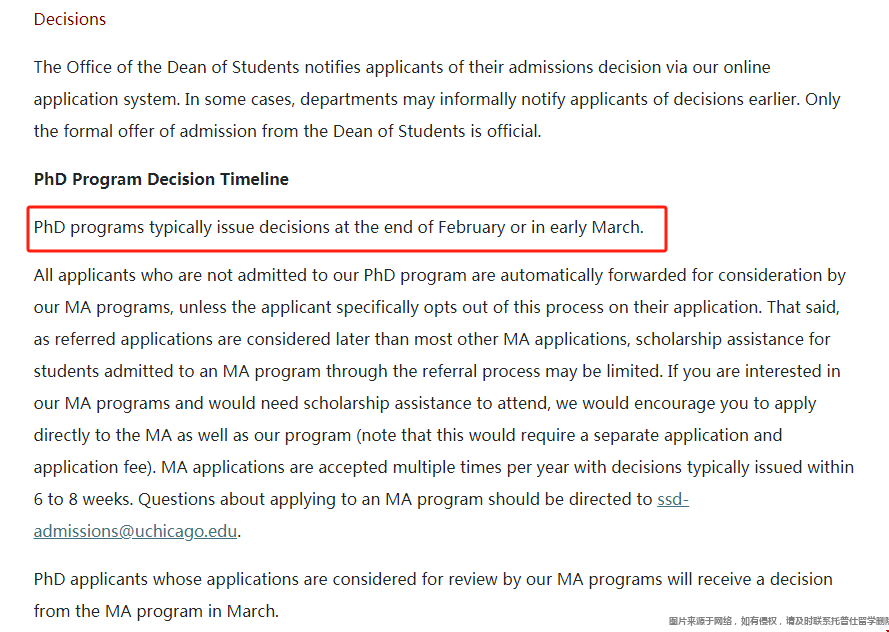Click the "PhD Program Decision Timeline" bold heading
889x632 pixels.
pyautogui.click(x=161, y=179)
